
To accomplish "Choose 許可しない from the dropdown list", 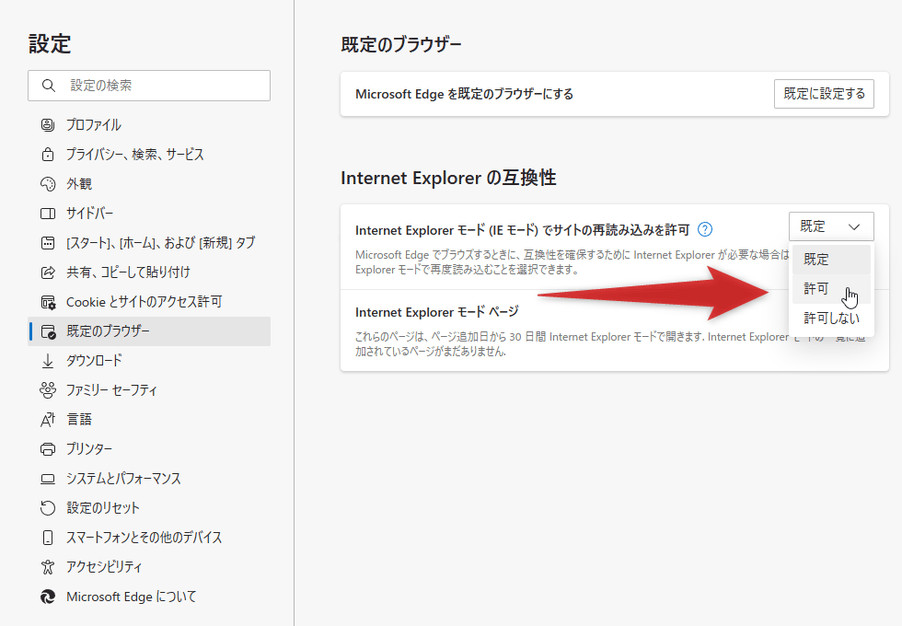I will coord(831,318).
